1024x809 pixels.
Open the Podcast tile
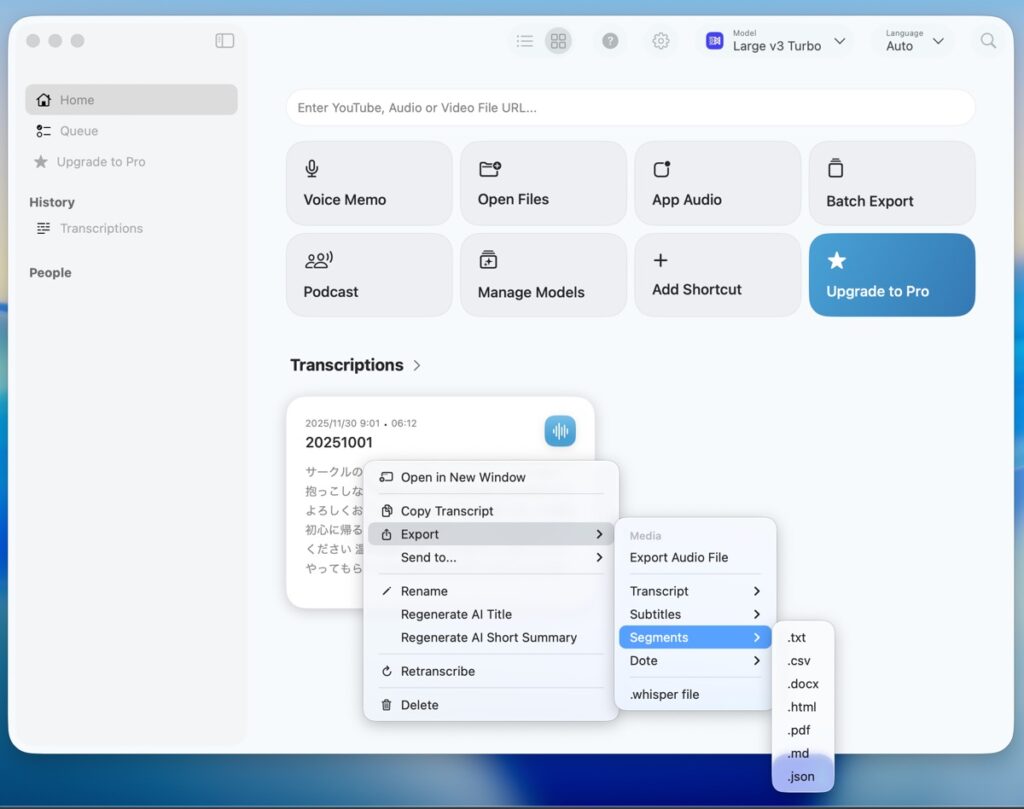point(369,275)
